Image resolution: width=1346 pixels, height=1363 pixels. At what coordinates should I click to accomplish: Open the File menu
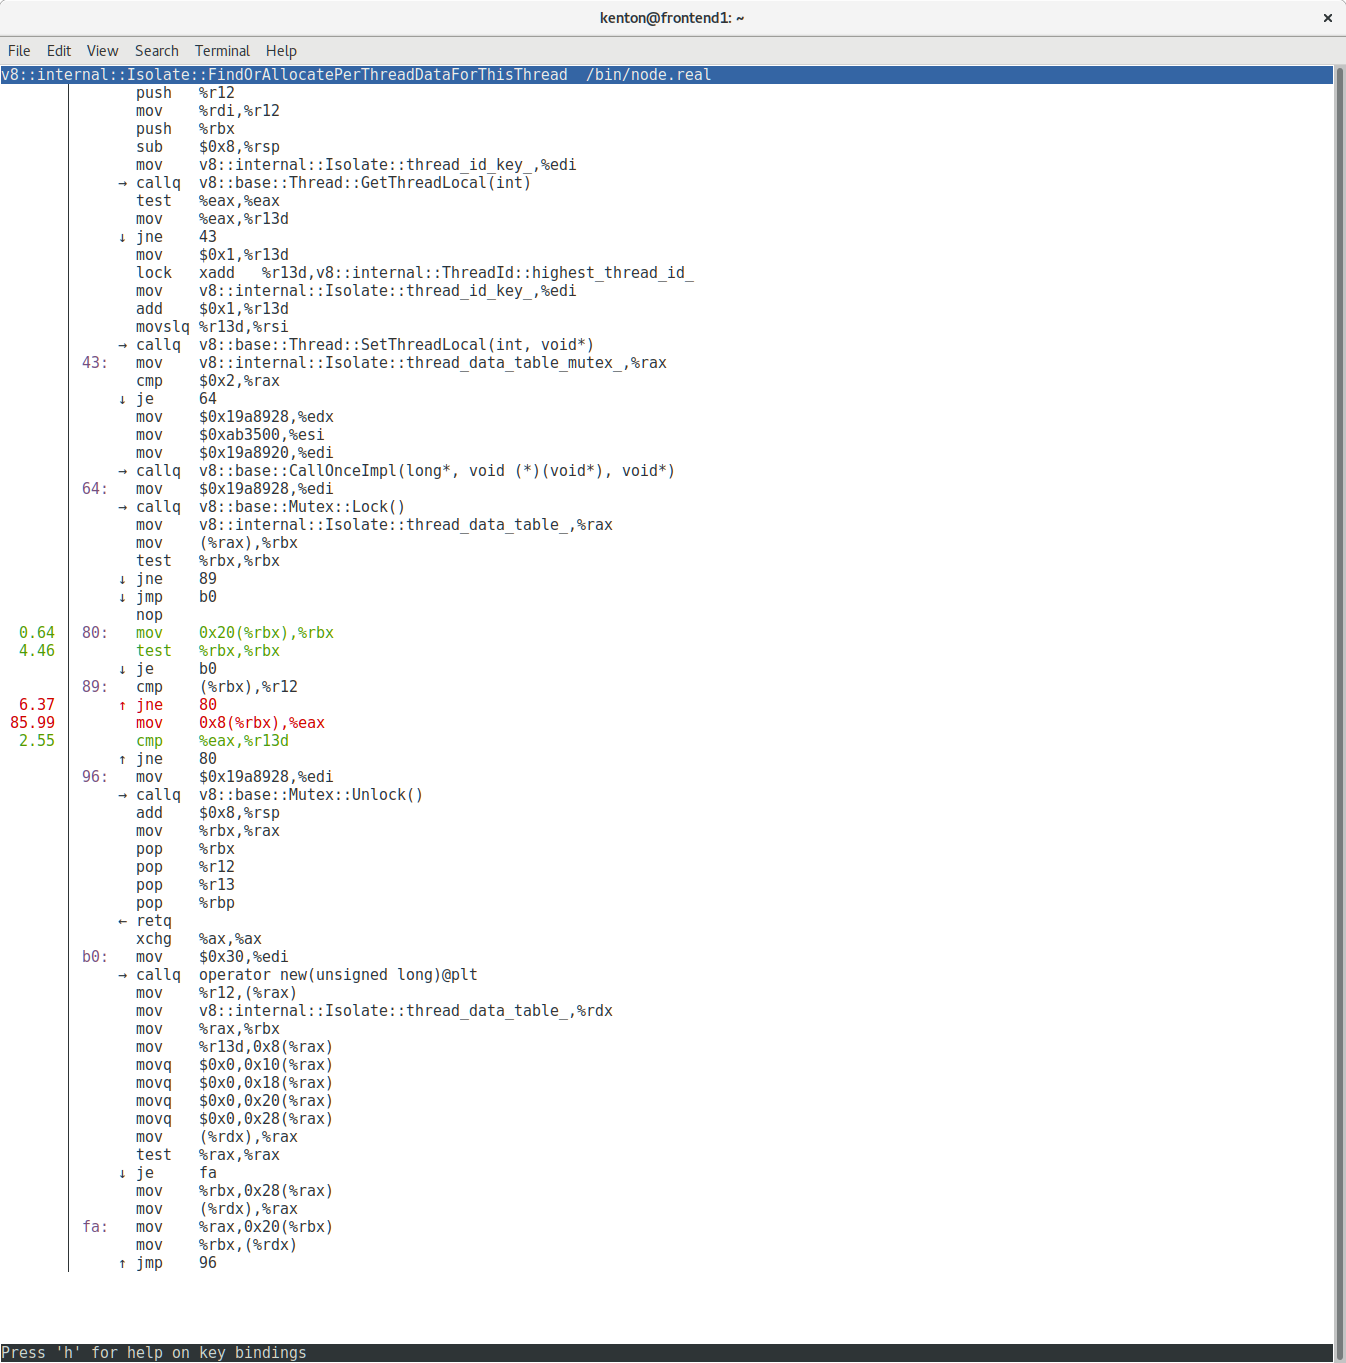click(19, 51)
